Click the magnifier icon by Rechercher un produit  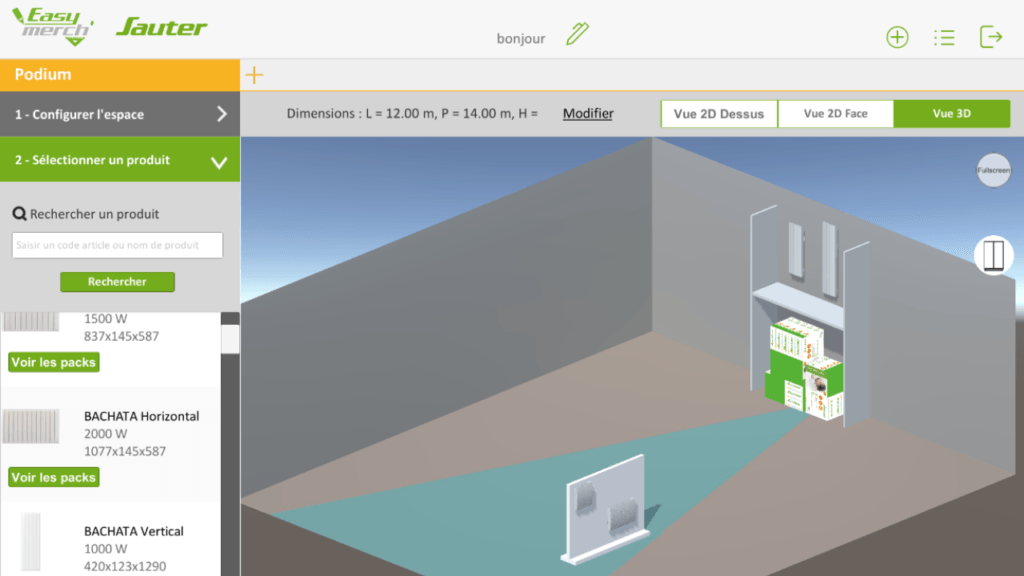coord(20,214)
